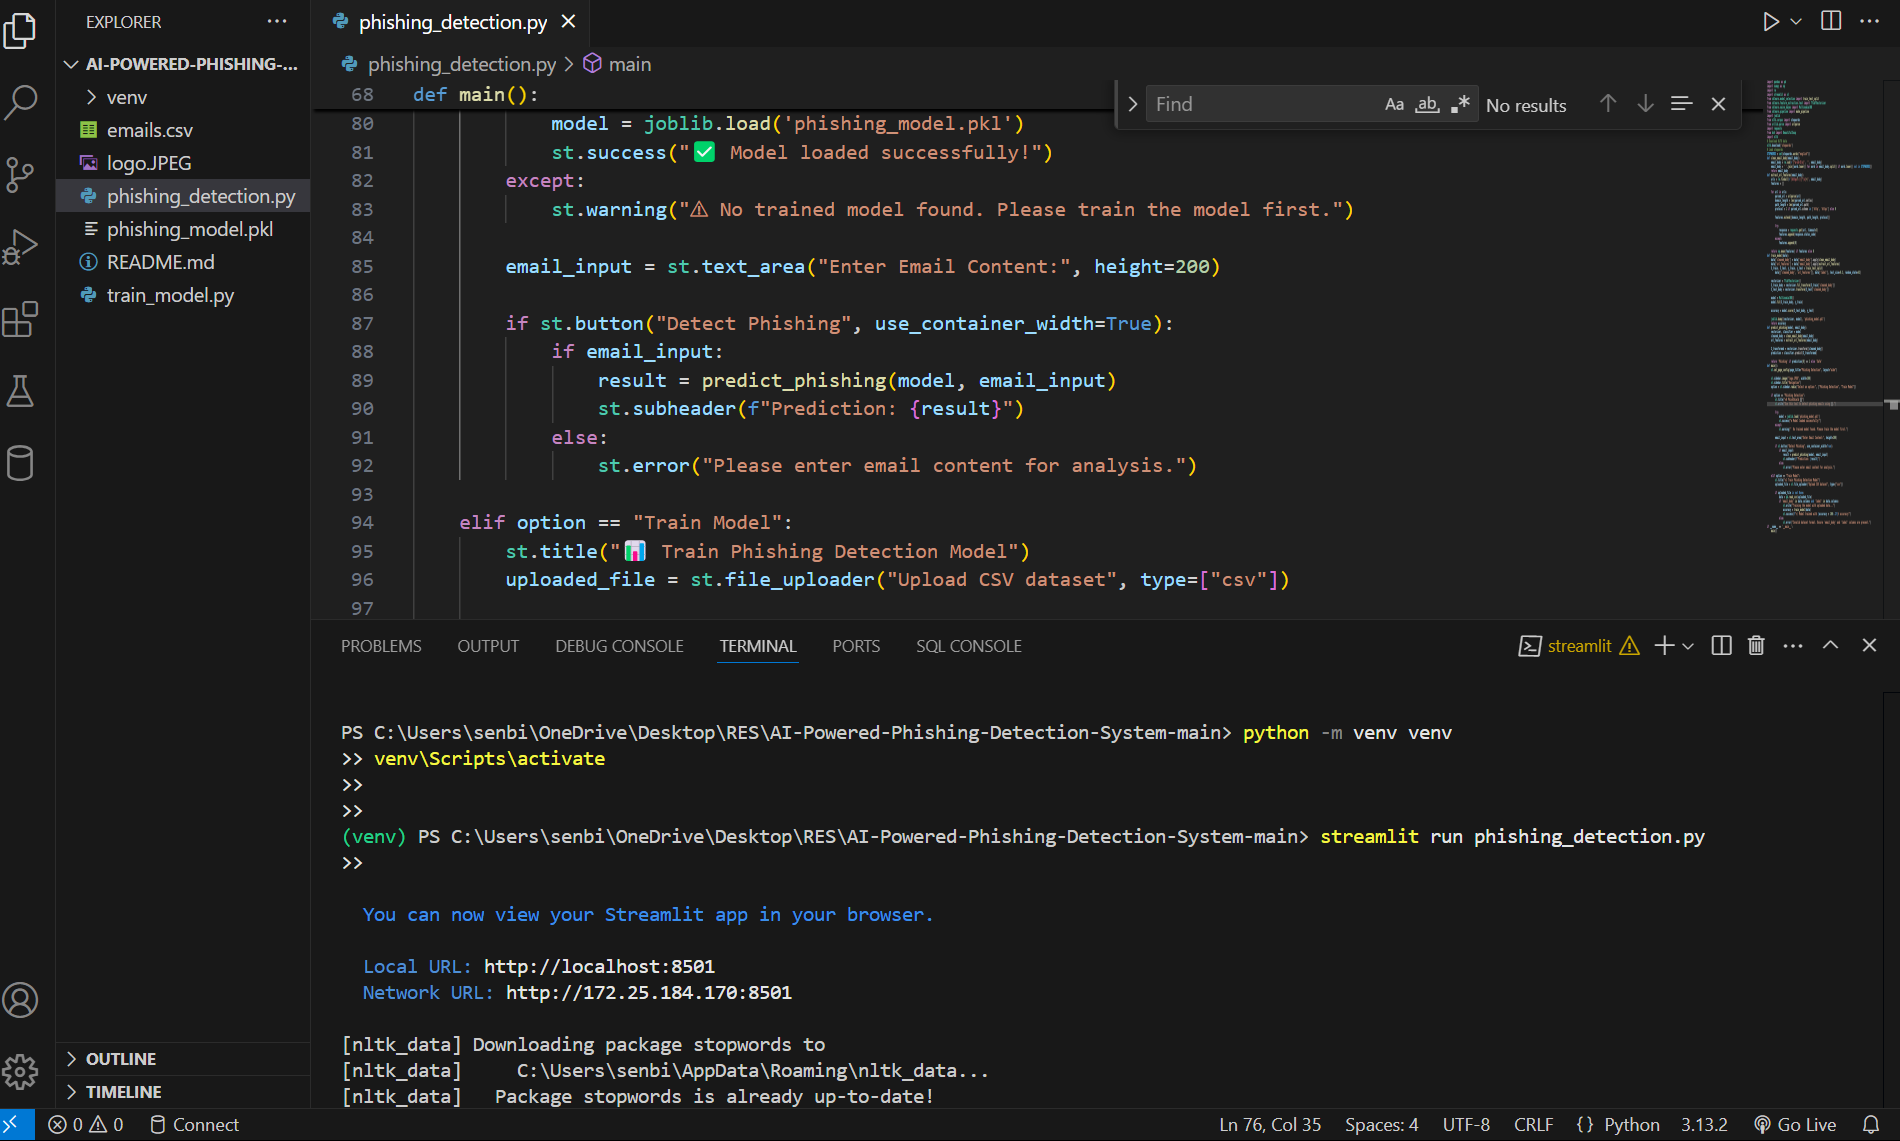
Task: Click Go Live in status bar
Action: 1796,1125
